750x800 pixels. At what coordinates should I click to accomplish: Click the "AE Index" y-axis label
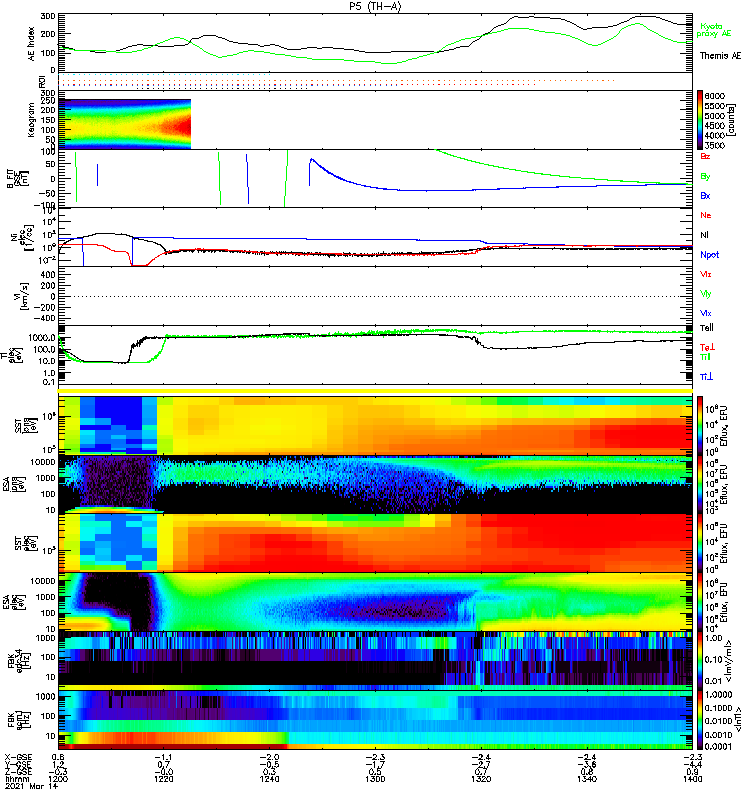[x=32, y=43]
